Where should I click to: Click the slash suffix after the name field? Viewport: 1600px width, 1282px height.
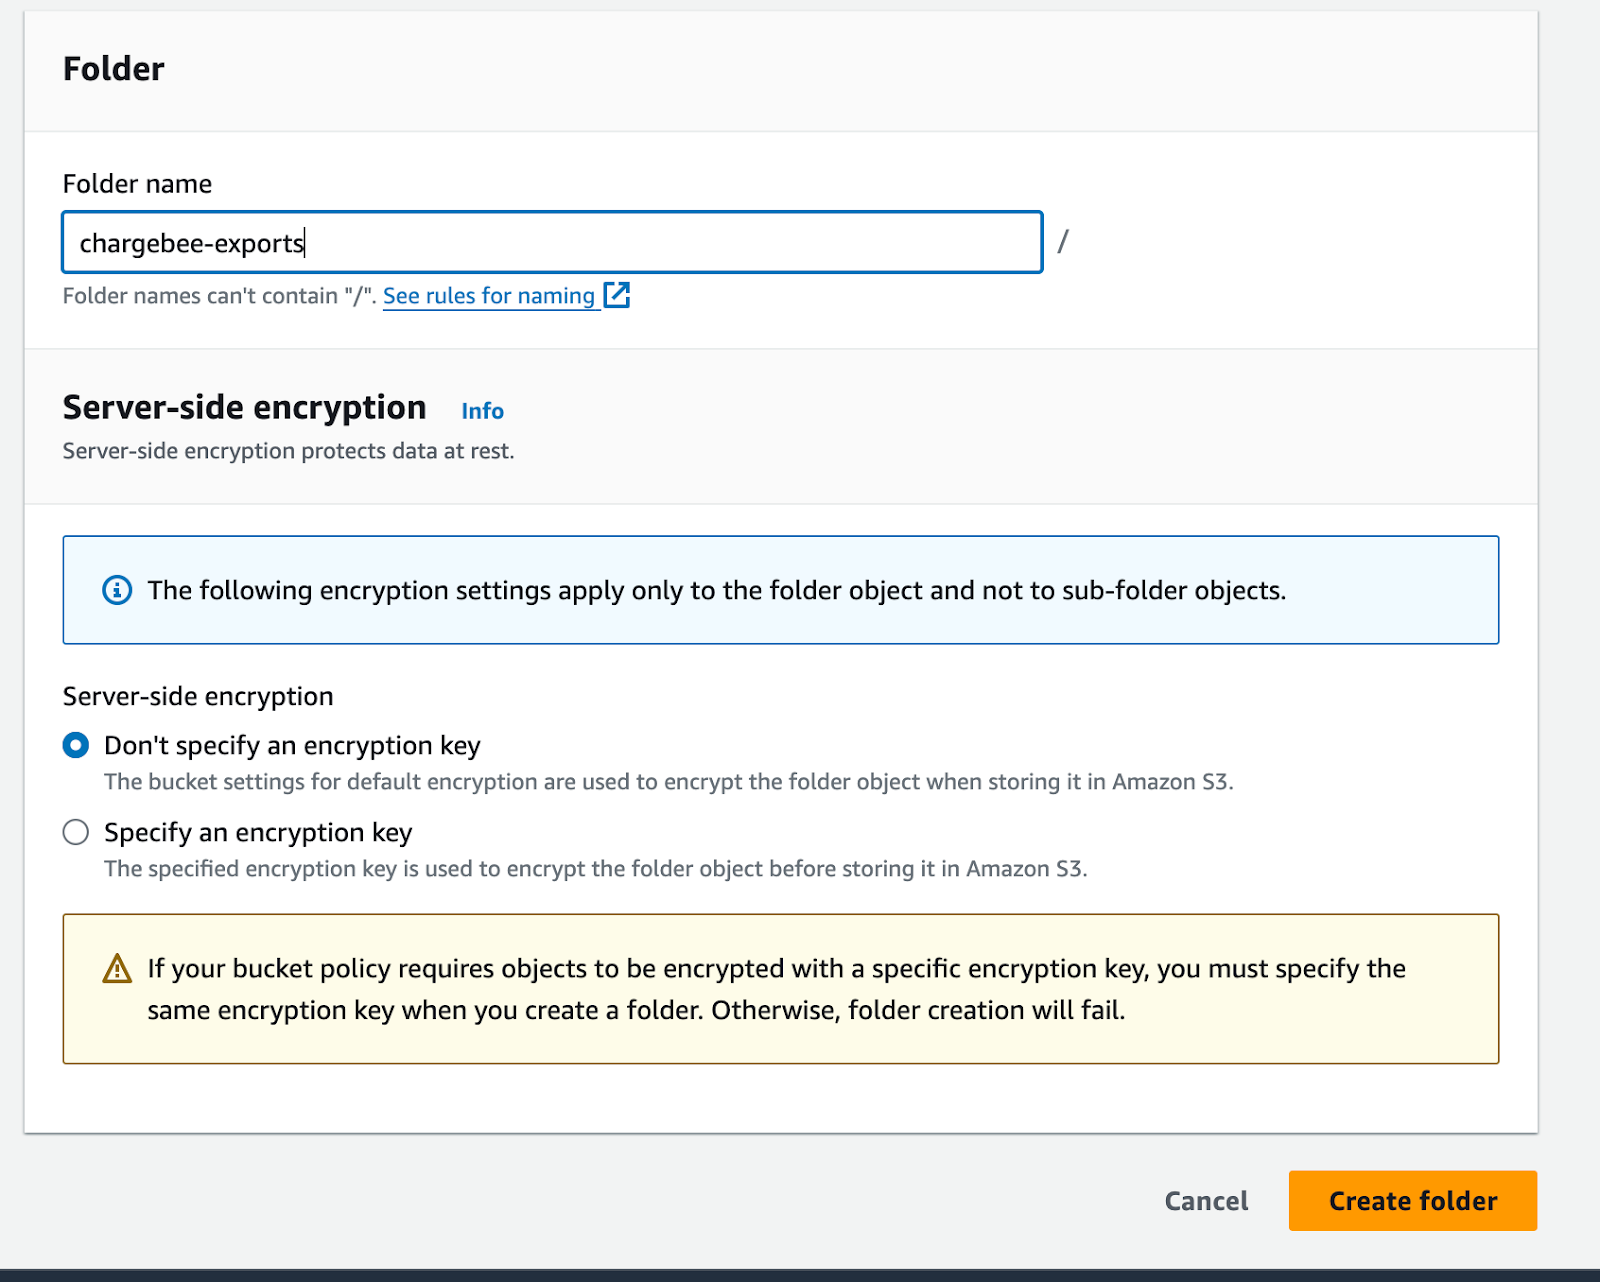click(1063, 242)
